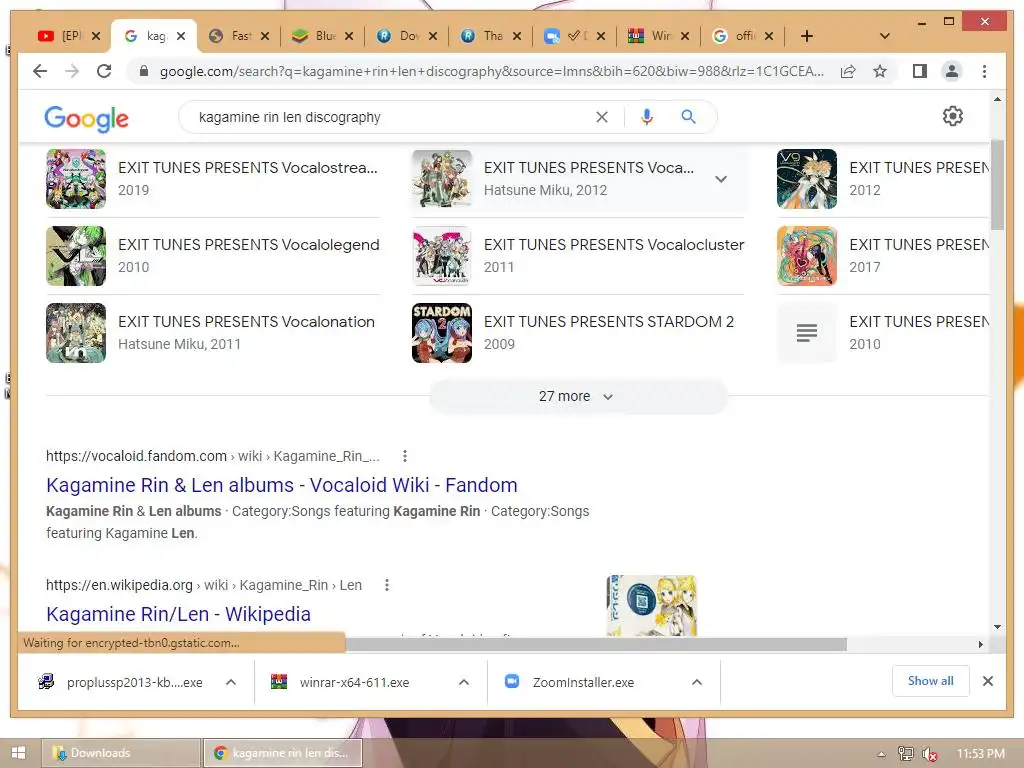Switch to the BlueStacks tab
This screenshot has height=768, width=1024.
tap(323, 36)
